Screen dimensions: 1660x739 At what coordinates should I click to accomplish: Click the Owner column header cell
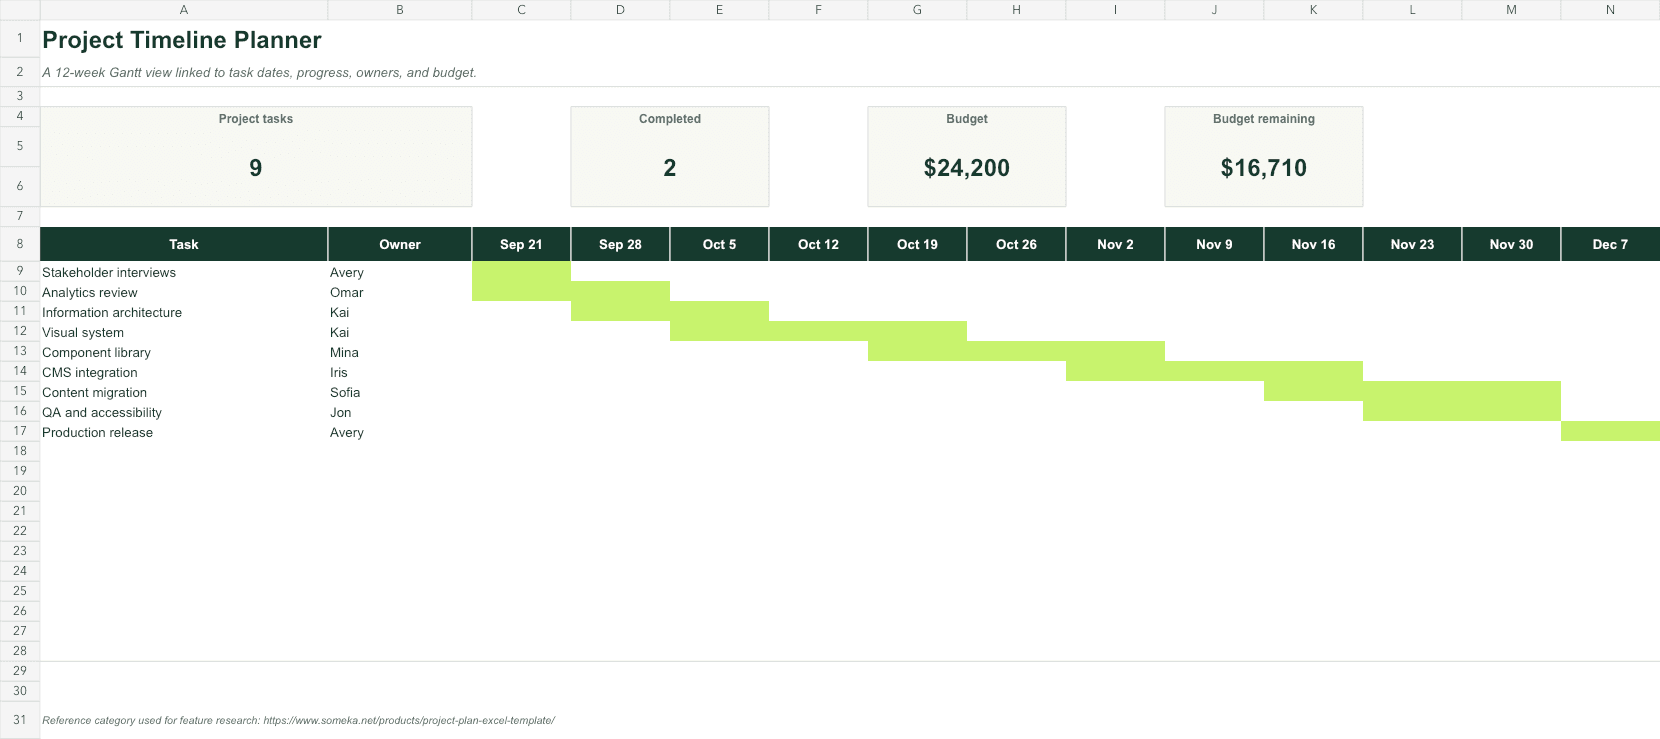400,244
